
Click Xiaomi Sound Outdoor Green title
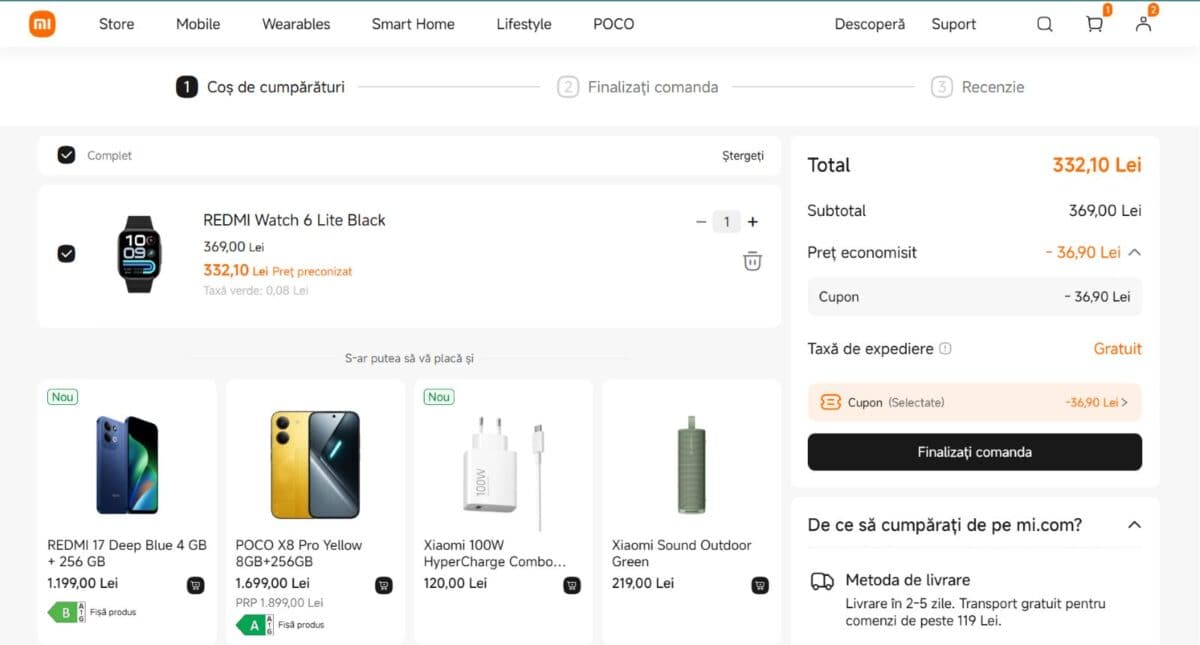click(681, 553)
